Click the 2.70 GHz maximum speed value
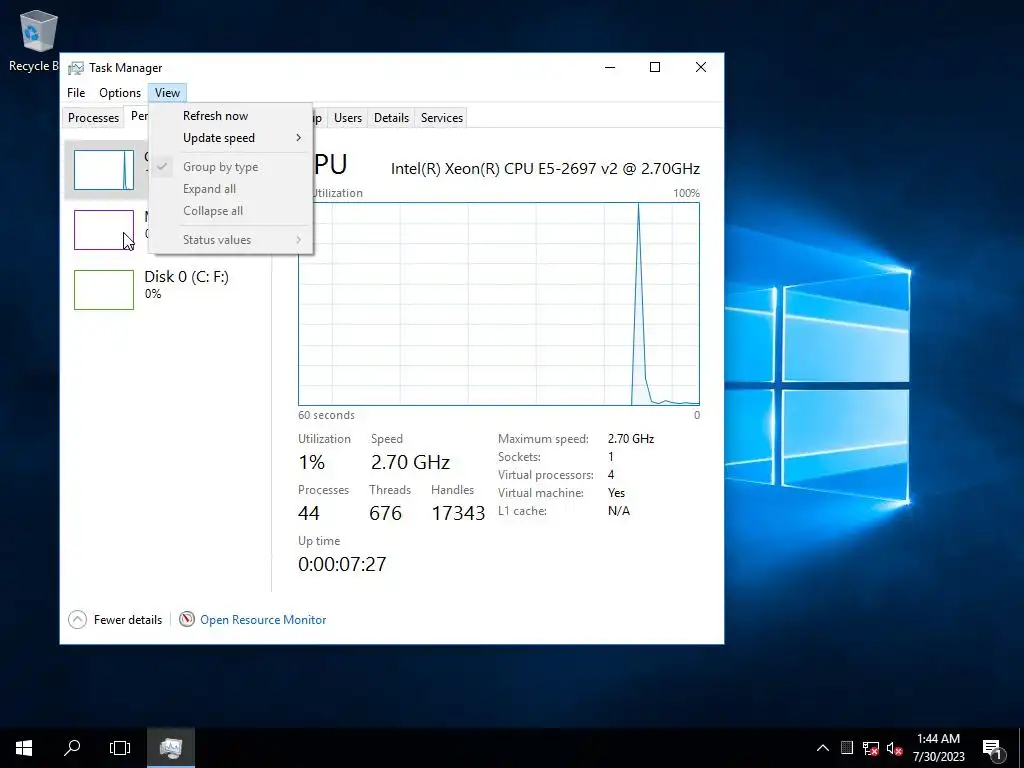1024x768 pixels. tap(631, 439)
